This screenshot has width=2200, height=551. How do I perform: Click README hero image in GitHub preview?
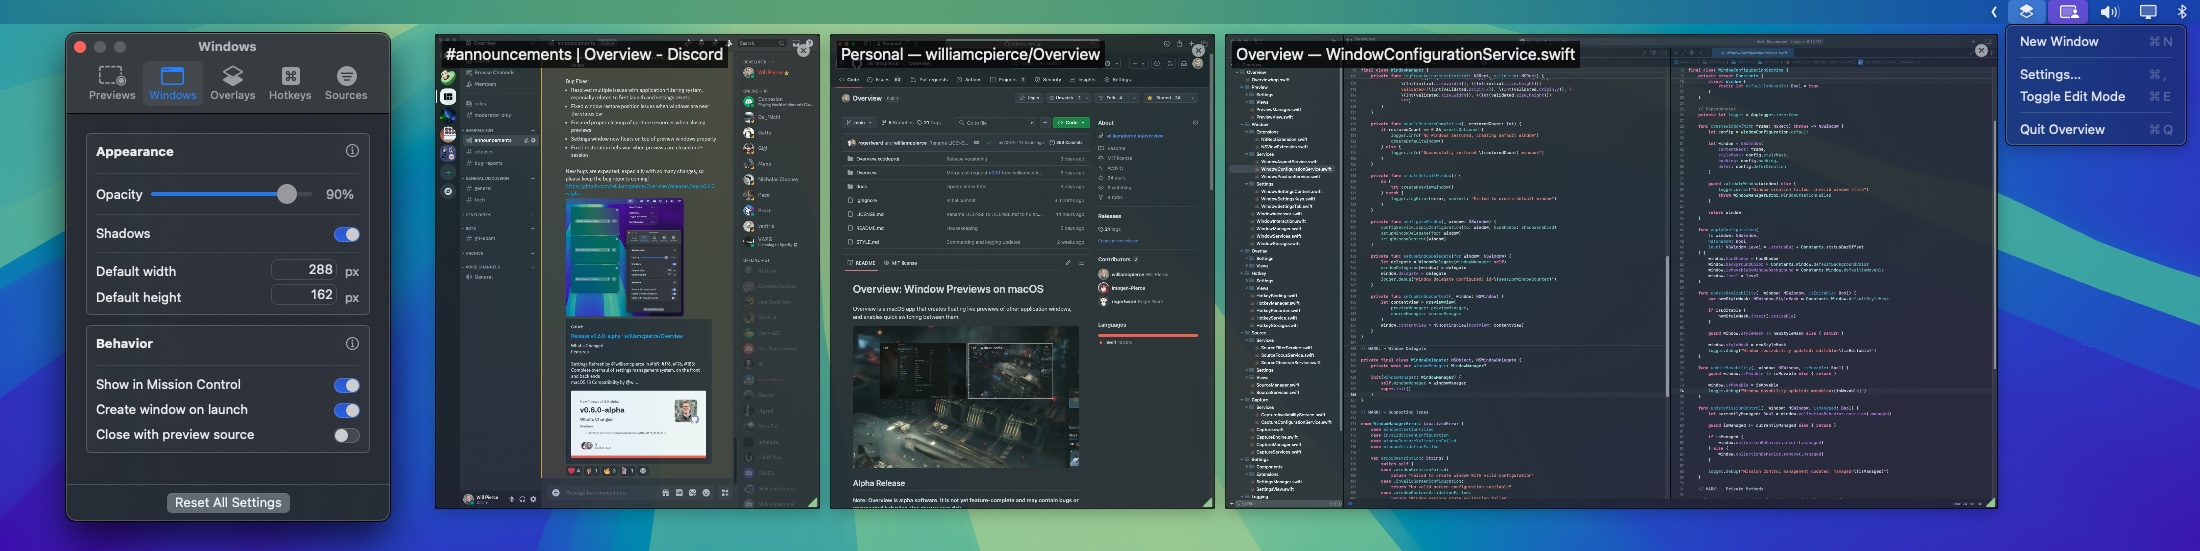(966, 396)
